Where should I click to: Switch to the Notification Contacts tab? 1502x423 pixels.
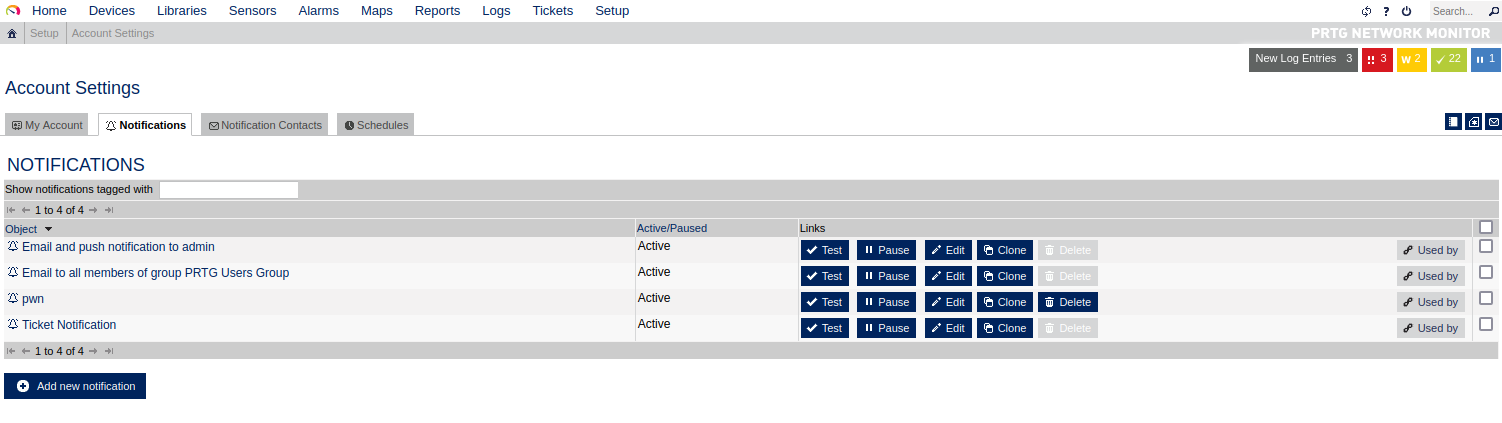pyautogui.click(x=264, y=125)
